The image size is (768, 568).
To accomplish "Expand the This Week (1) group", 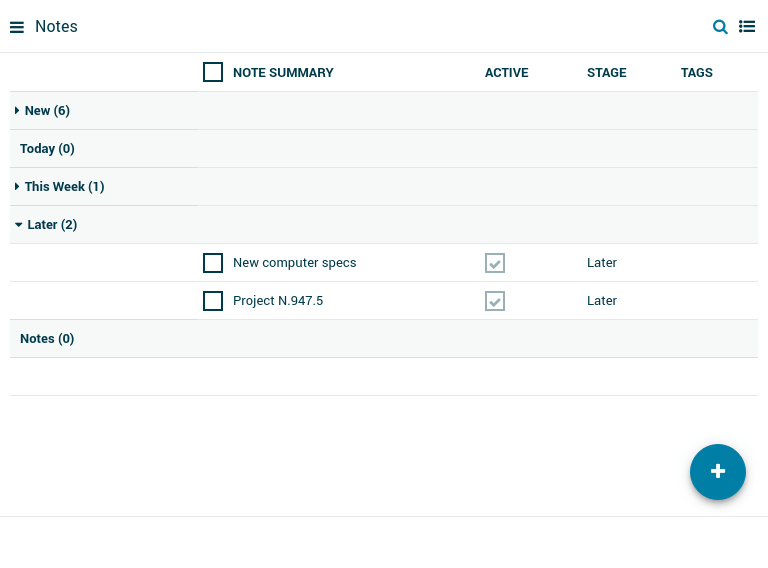I will pos(63,187).
